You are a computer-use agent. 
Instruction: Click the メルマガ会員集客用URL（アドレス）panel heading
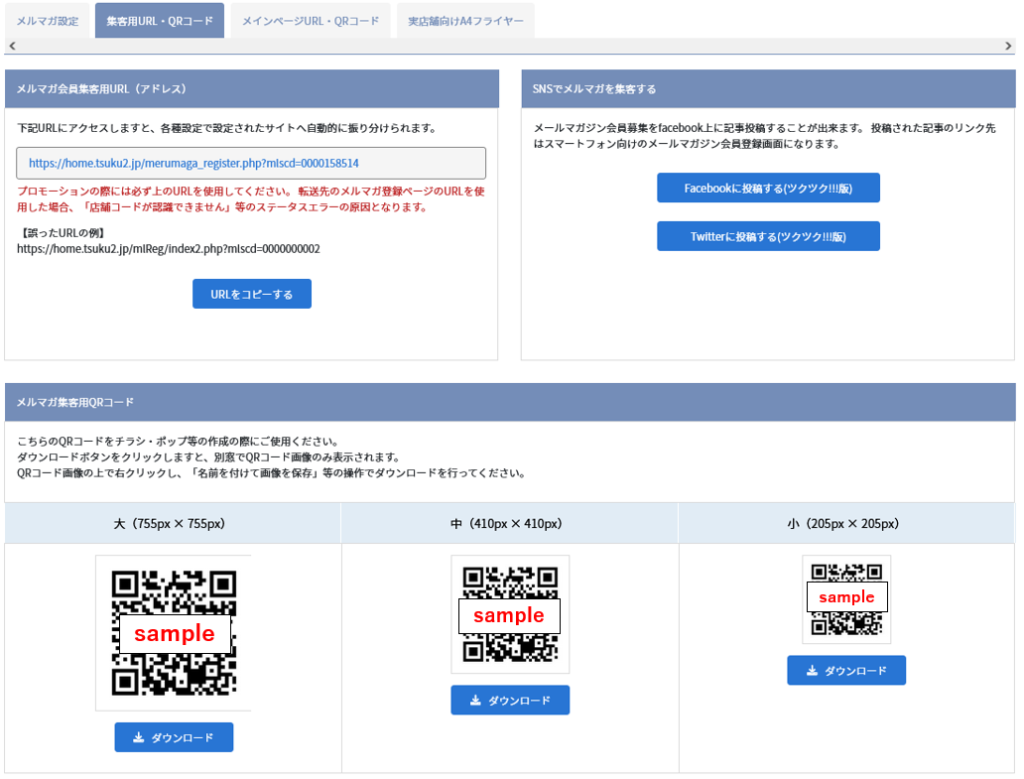click(251, 89)
